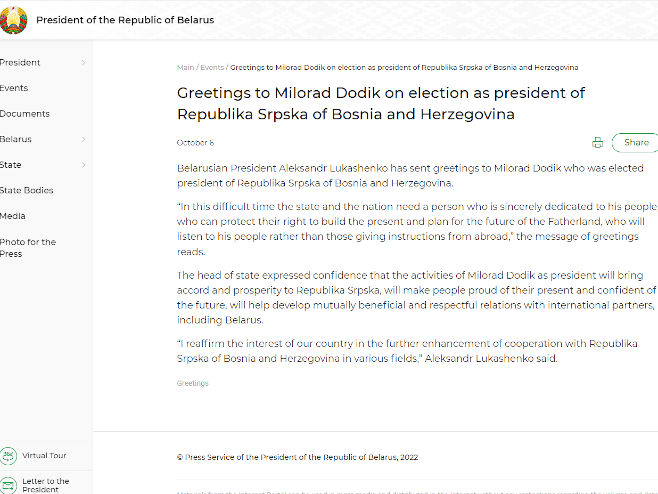The width and height of the screenshot is (658, 494).
Task: Open the Media sidebar item
Action: pyautogui.click(x=13, y=216)
